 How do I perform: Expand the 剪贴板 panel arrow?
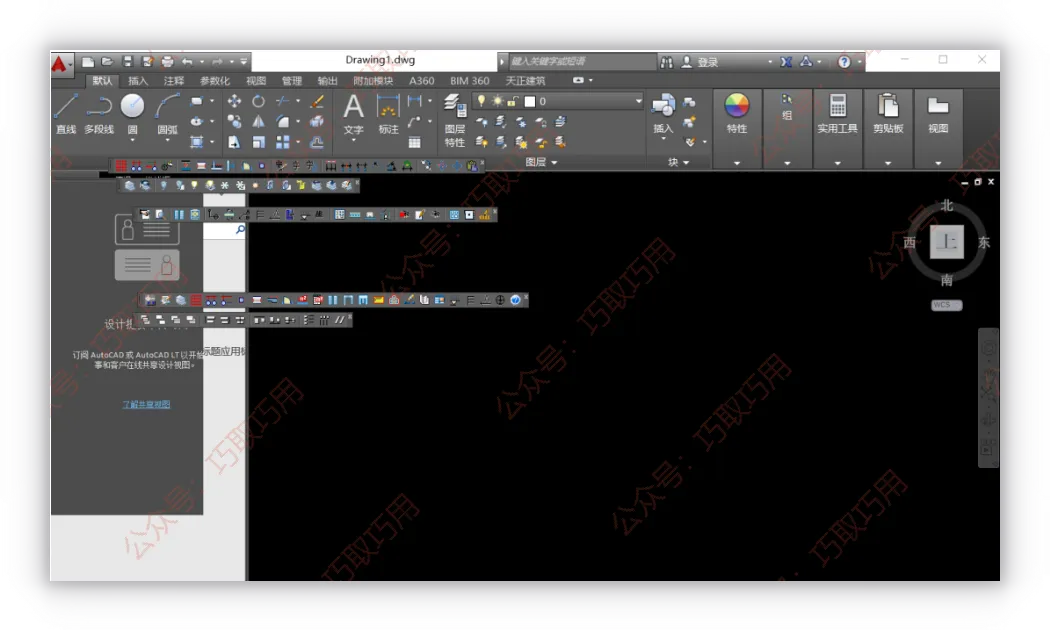tap(888, 163)
